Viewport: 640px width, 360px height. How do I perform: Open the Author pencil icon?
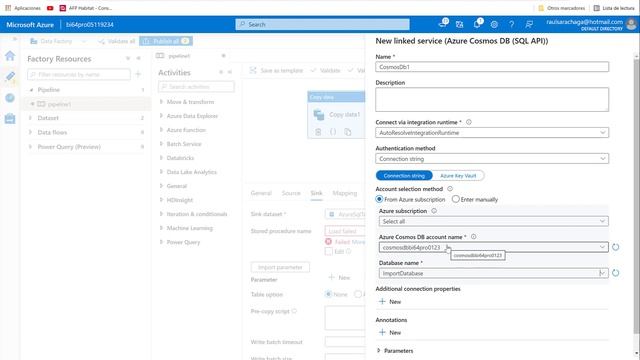pos(10,76)
